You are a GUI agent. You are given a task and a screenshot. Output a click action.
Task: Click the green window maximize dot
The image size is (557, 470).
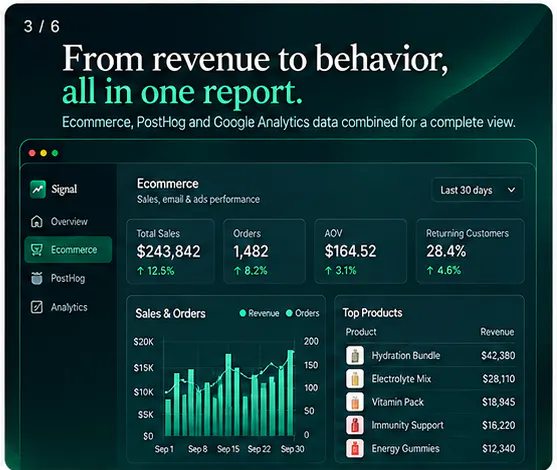55,153
